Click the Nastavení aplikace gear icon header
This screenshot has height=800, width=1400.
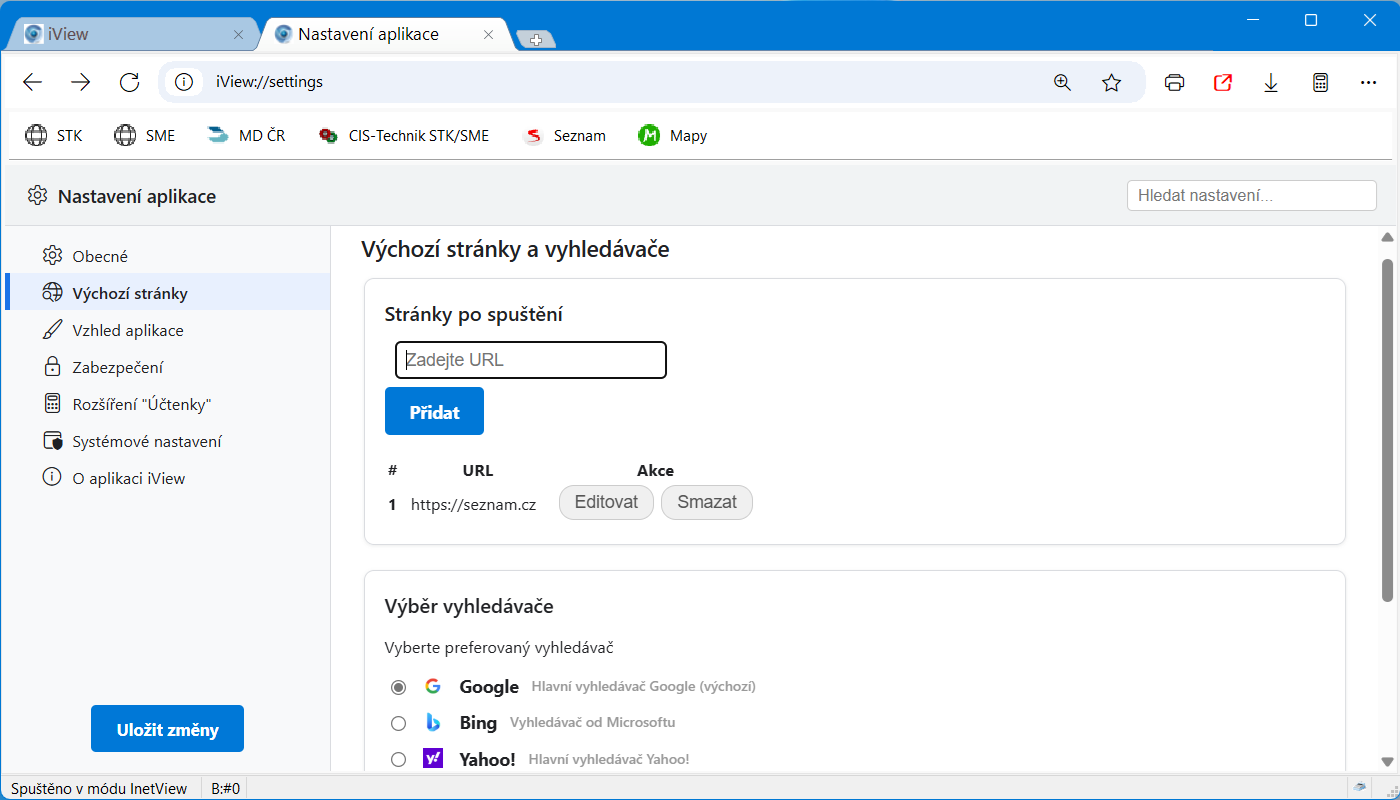(38, 195)
